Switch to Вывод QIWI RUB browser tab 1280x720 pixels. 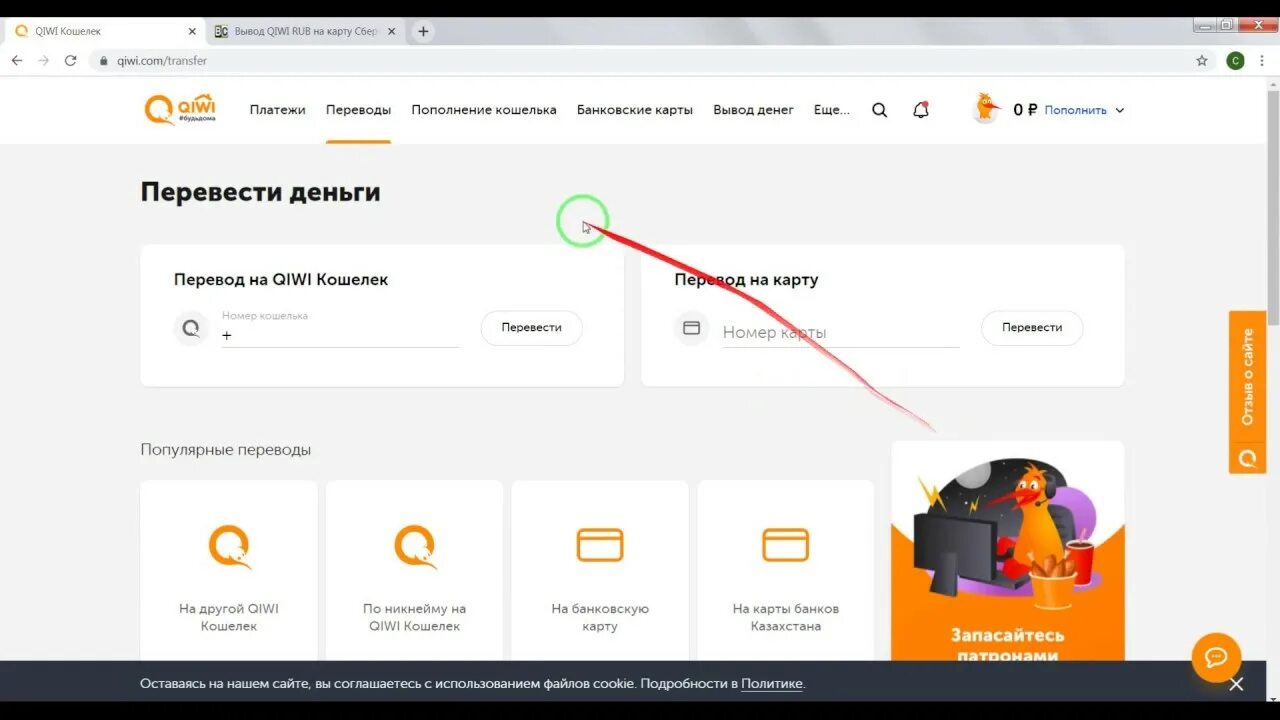point(304,31)
